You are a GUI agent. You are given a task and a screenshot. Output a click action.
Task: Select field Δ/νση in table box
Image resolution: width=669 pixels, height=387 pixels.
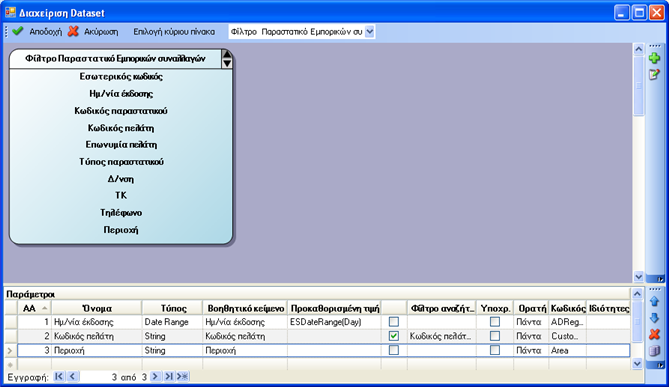click(x=121, y=179)
